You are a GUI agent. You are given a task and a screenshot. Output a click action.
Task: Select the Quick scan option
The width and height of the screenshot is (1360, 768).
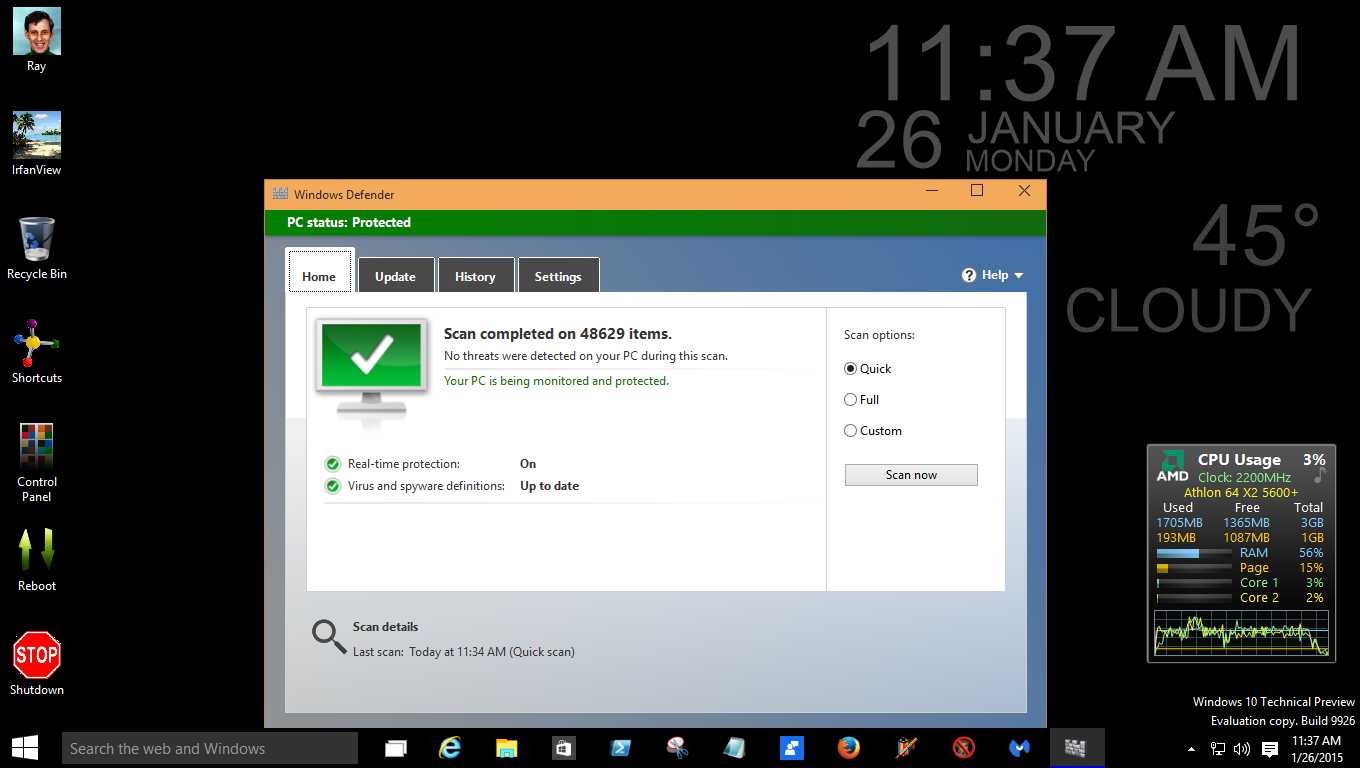868,369
